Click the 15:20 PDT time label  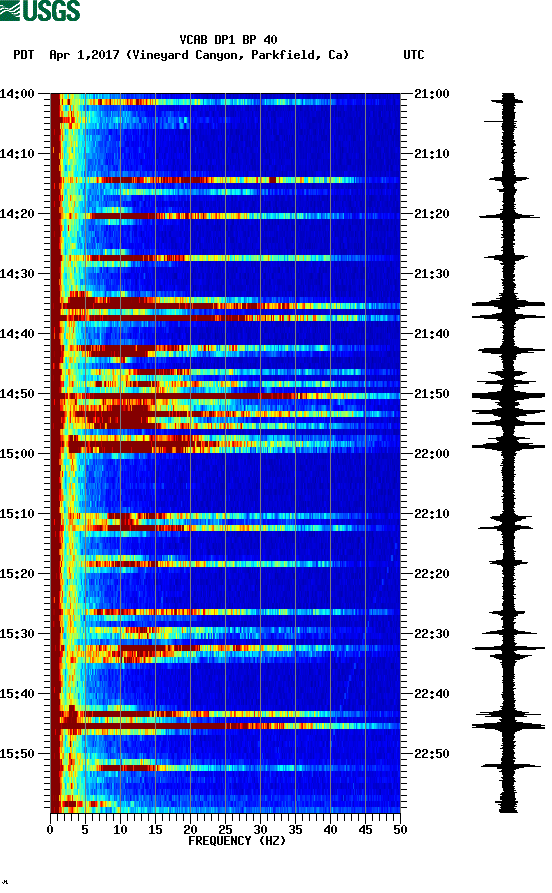17,574
